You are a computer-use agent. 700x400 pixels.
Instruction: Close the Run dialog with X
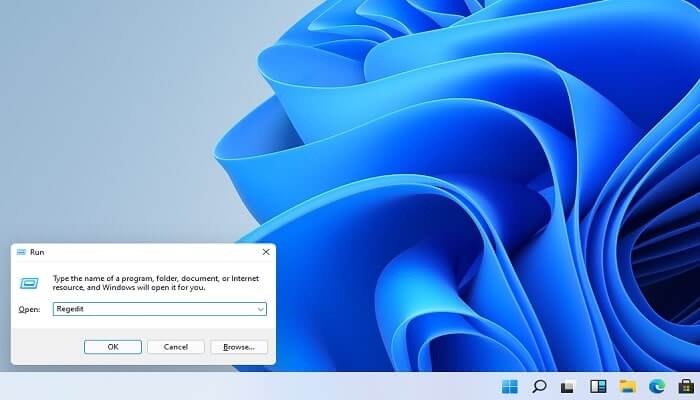pyautogui.click(x=265, y=253)
